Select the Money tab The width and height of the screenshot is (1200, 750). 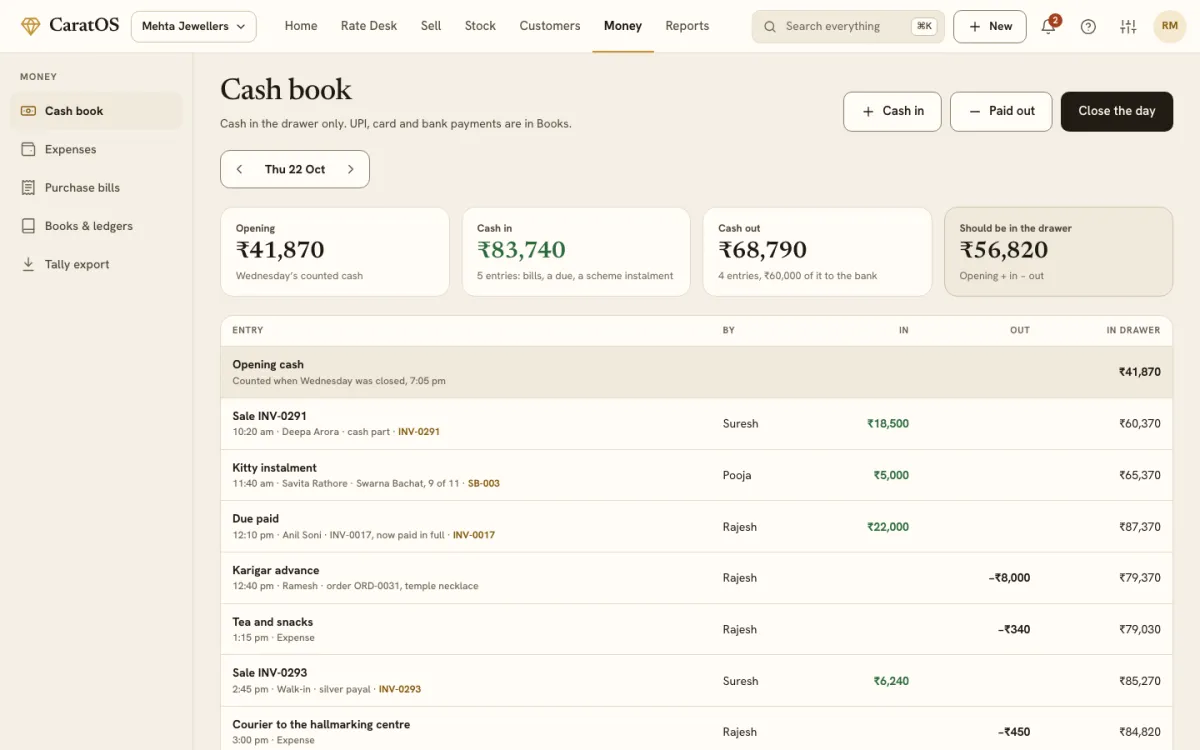[623, 26]
